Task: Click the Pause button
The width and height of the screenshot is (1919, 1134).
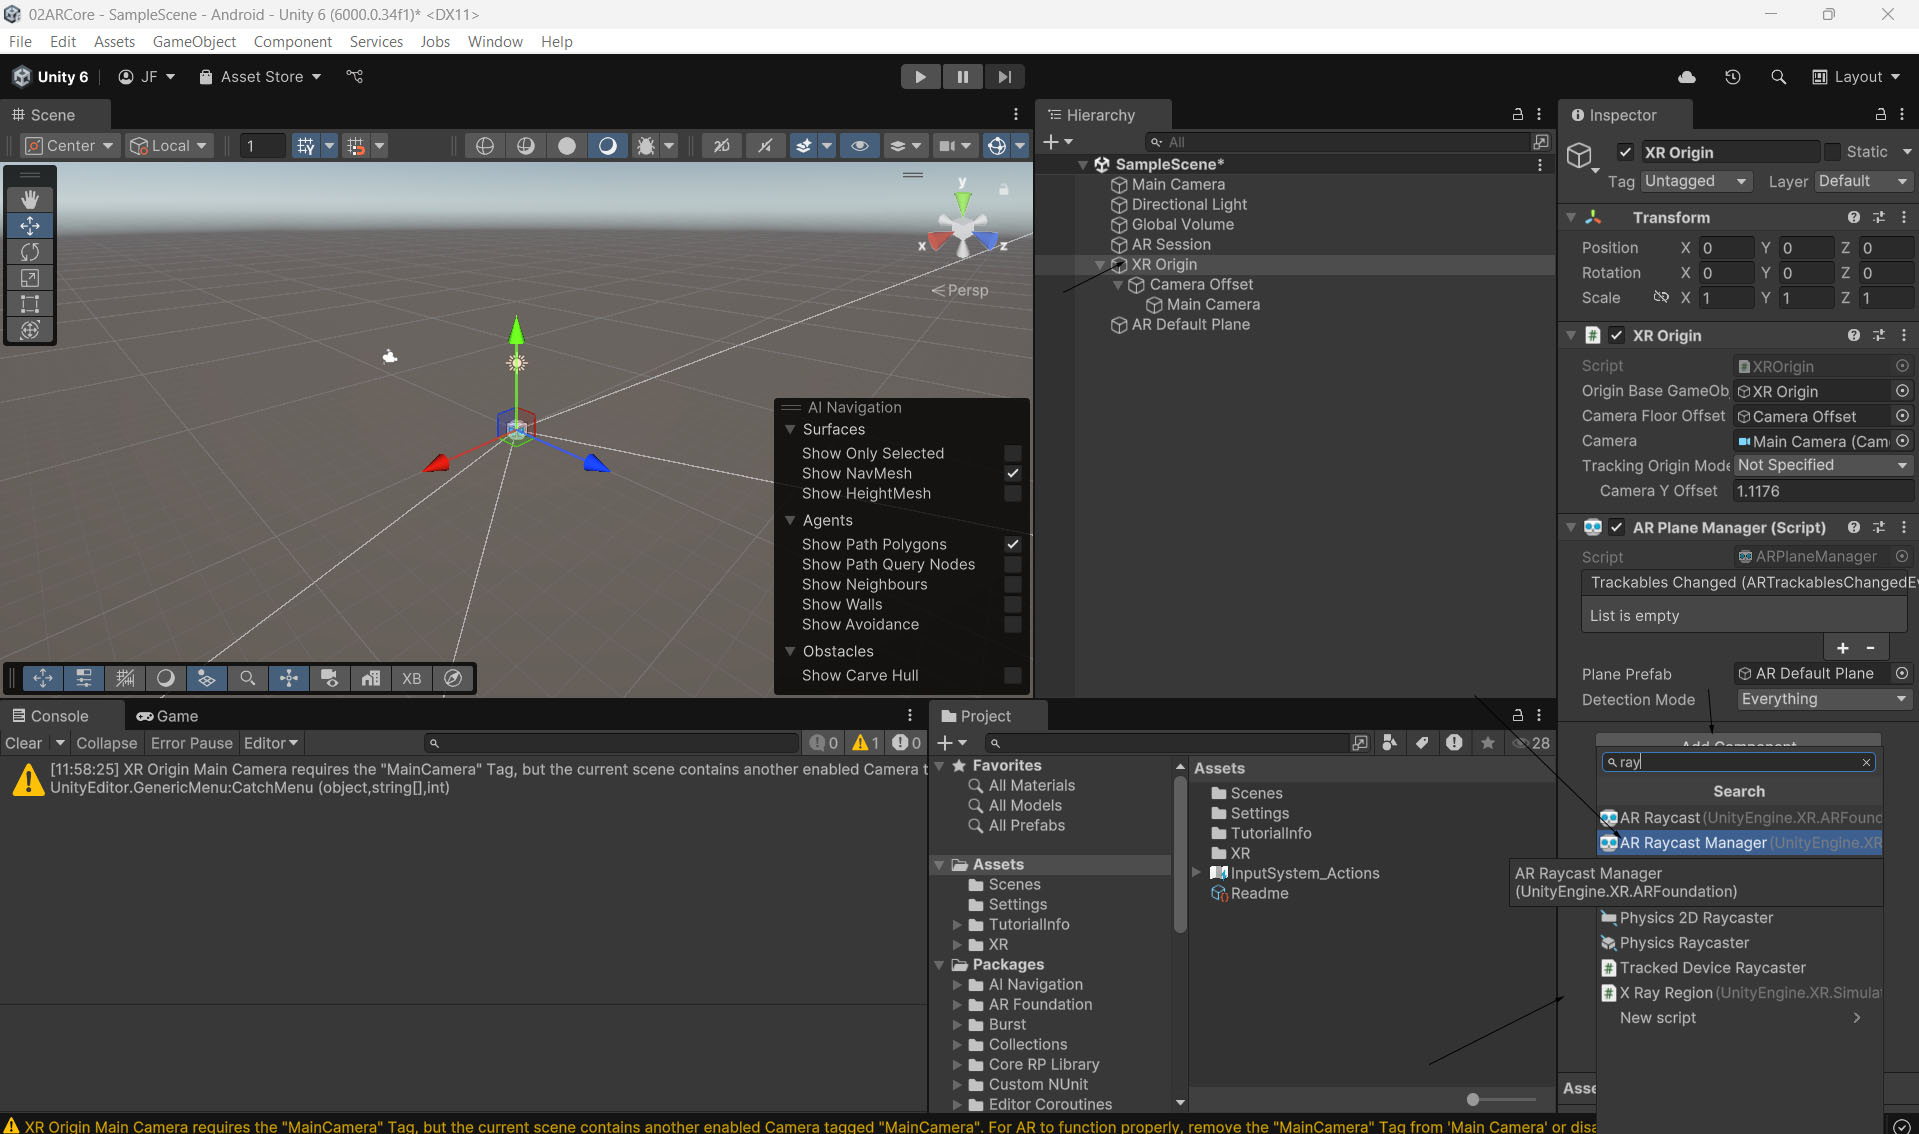Action: pyautogui.click(x=962, y=77)
